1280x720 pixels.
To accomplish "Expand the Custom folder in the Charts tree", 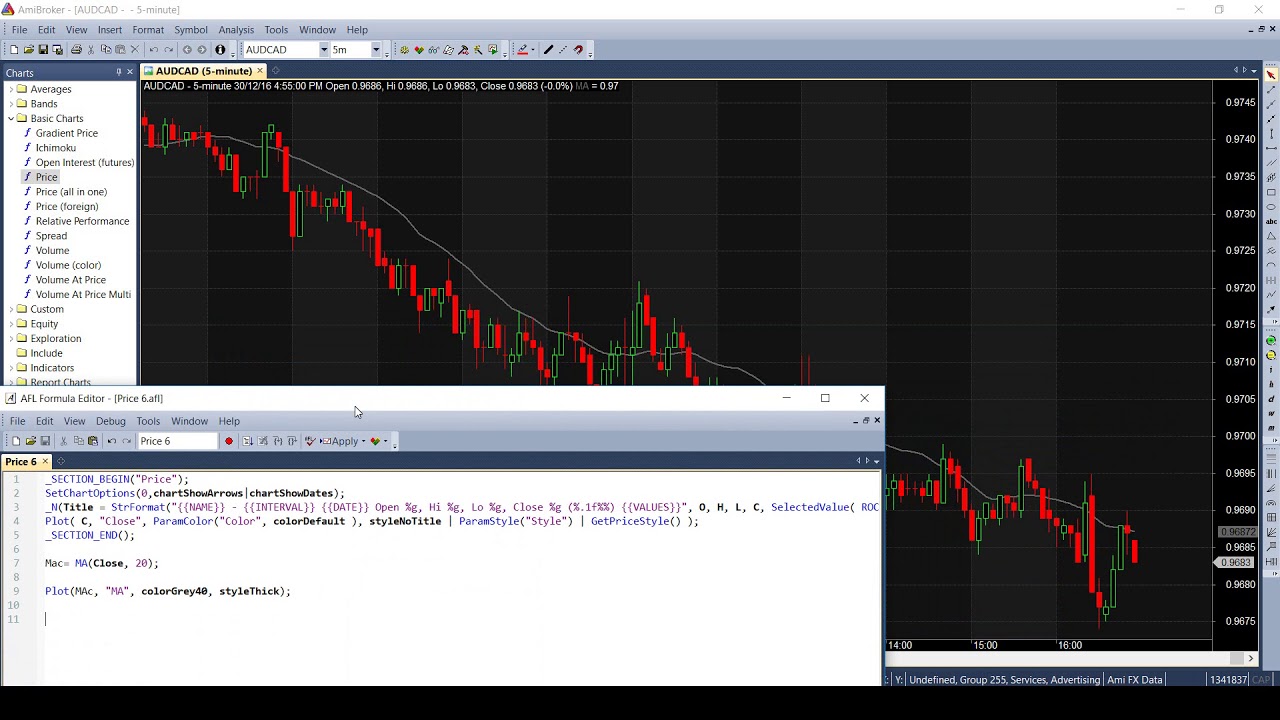I will (11, 309).
